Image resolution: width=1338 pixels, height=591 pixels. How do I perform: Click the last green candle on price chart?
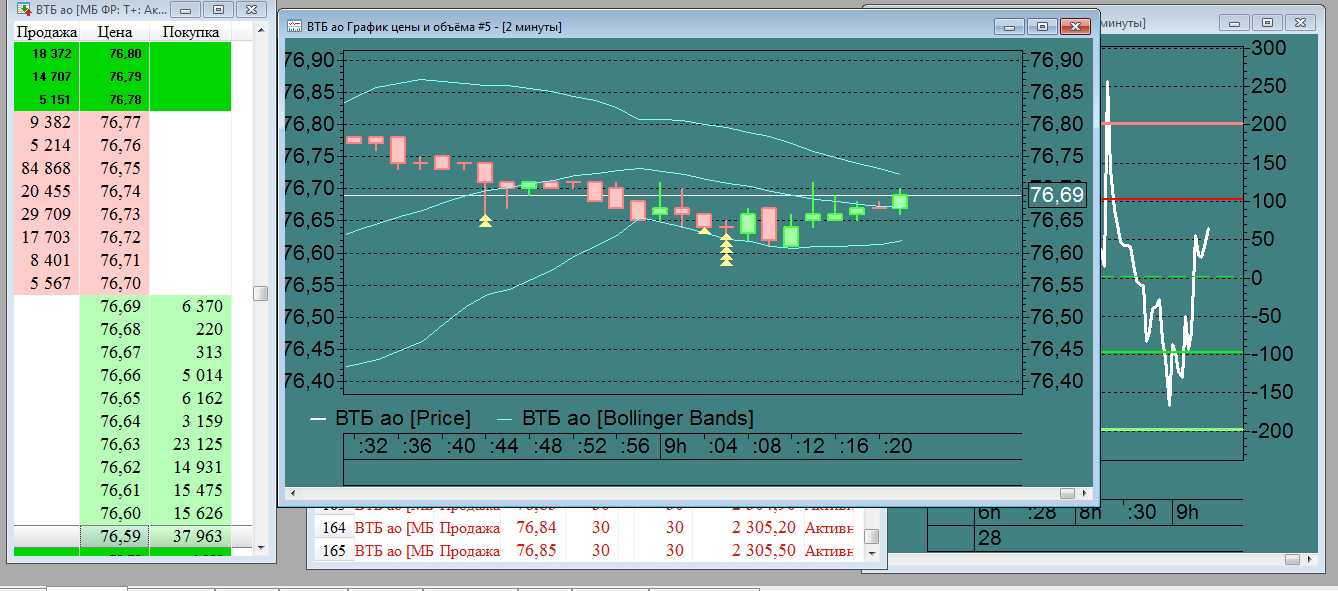click(x=899, y=201)
